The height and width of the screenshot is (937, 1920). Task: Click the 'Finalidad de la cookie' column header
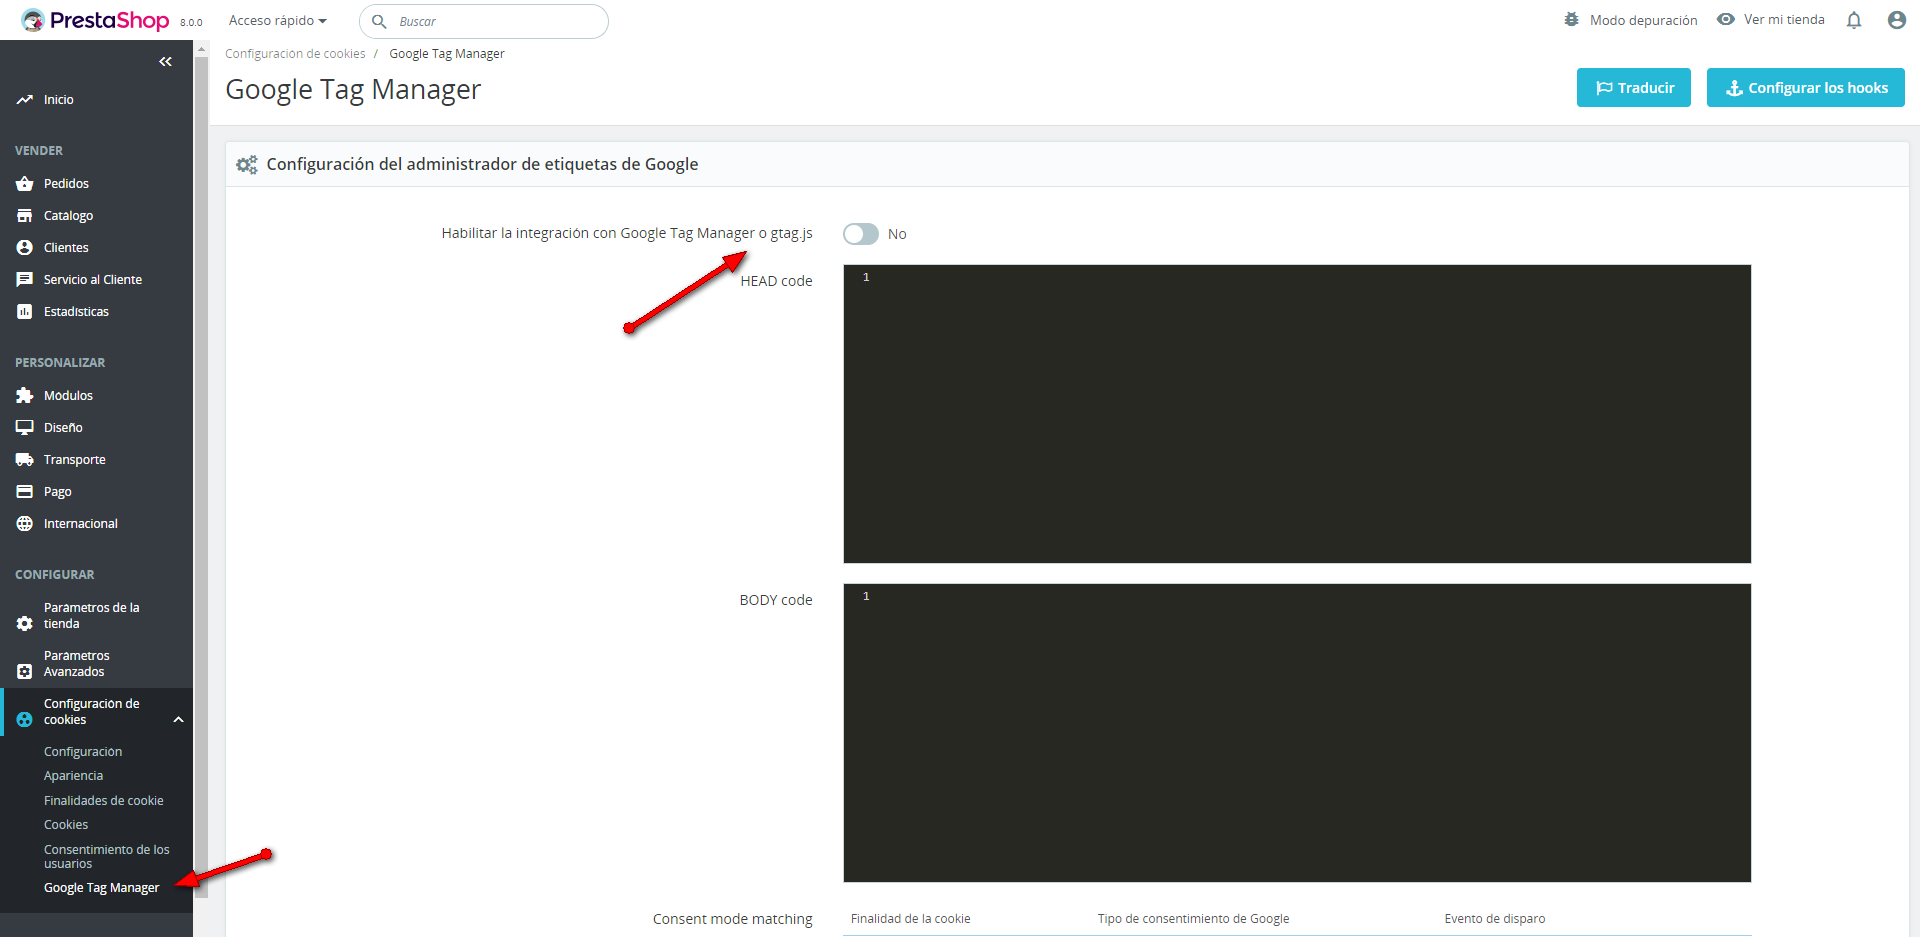point(910,919)
